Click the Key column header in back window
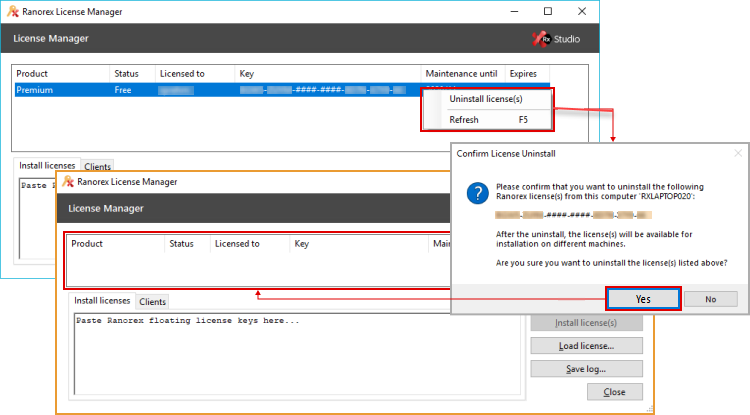Image resolution: width=750 pixels, height=415 pixels. 328,74
